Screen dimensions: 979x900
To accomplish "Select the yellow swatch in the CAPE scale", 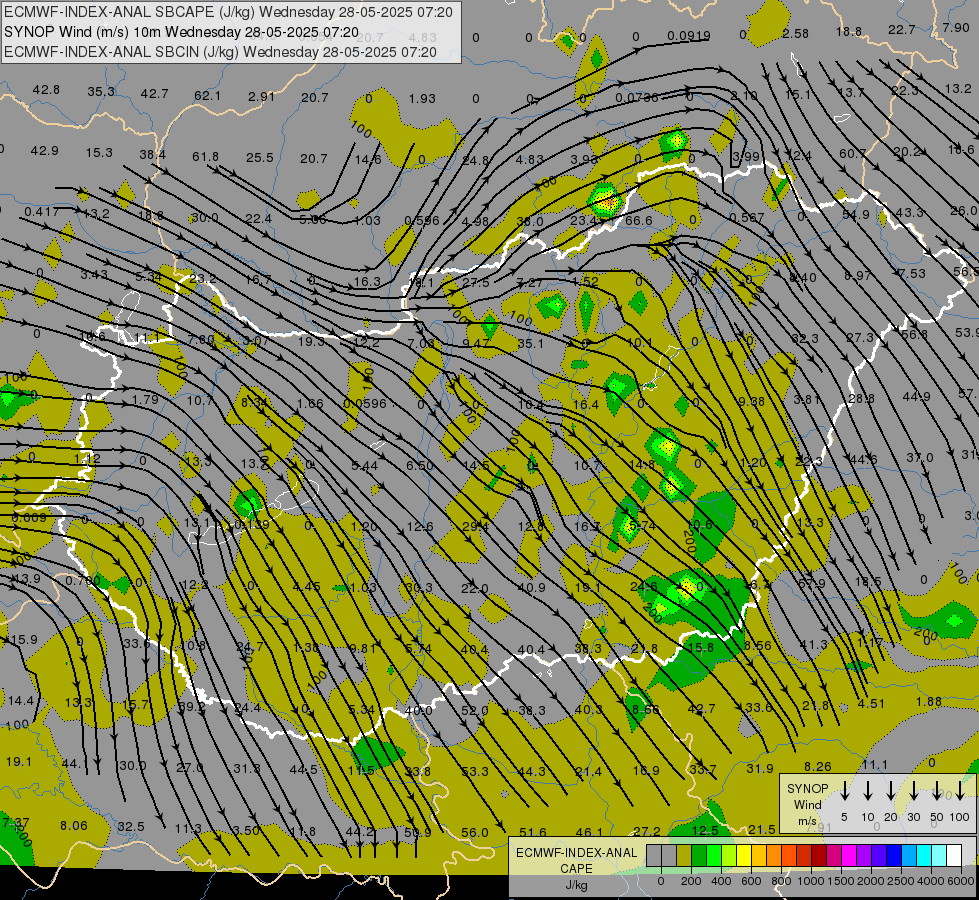I will (x=744, y=855).
